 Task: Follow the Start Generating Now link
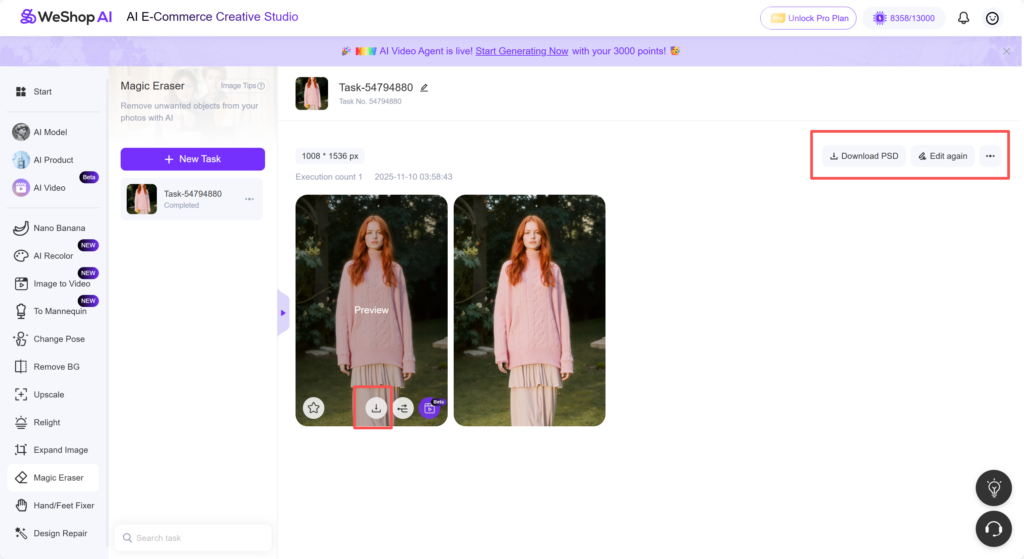click(x=522, y=51)
